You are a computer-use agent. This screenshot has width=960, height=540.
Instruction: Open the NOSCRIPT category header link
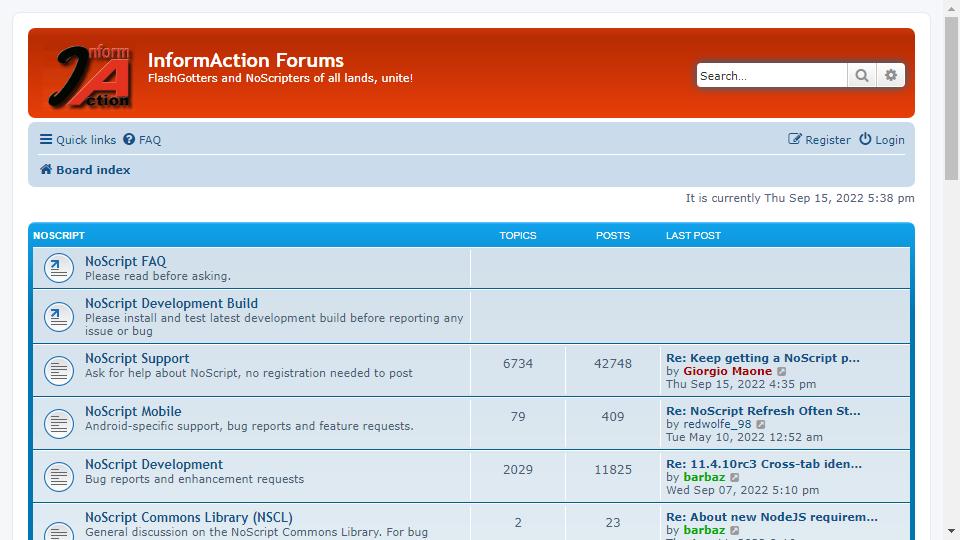pyautogui.click(x=59, y=236)
